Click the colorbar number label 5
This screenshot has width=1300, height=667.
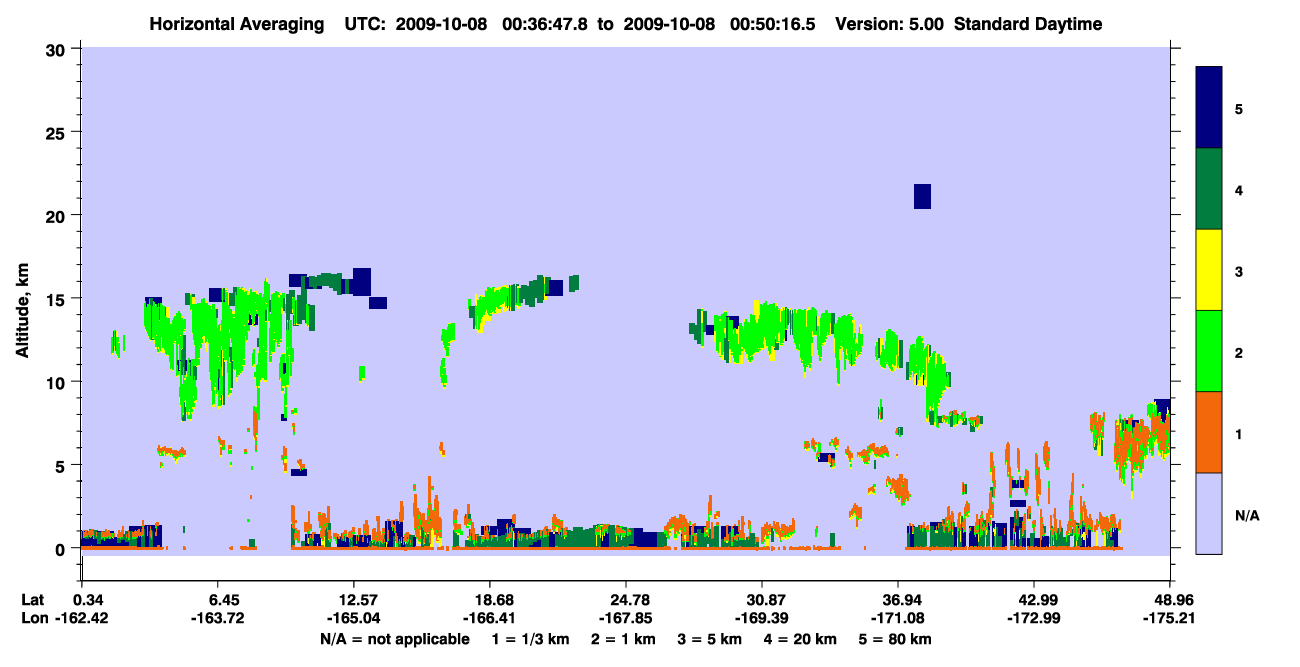(x=1239, y=108)
